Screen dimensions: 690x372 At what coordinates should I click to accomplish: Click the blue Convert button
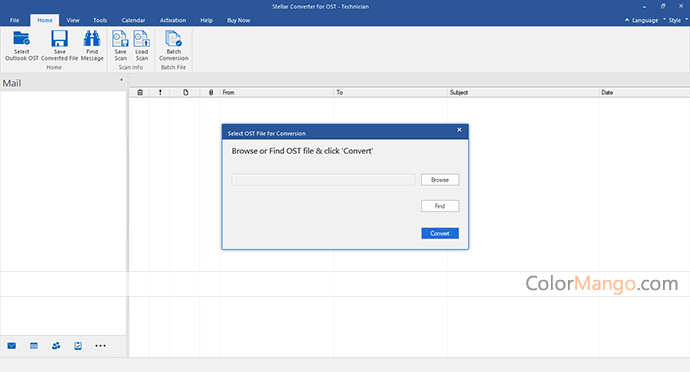pos(440,233)
